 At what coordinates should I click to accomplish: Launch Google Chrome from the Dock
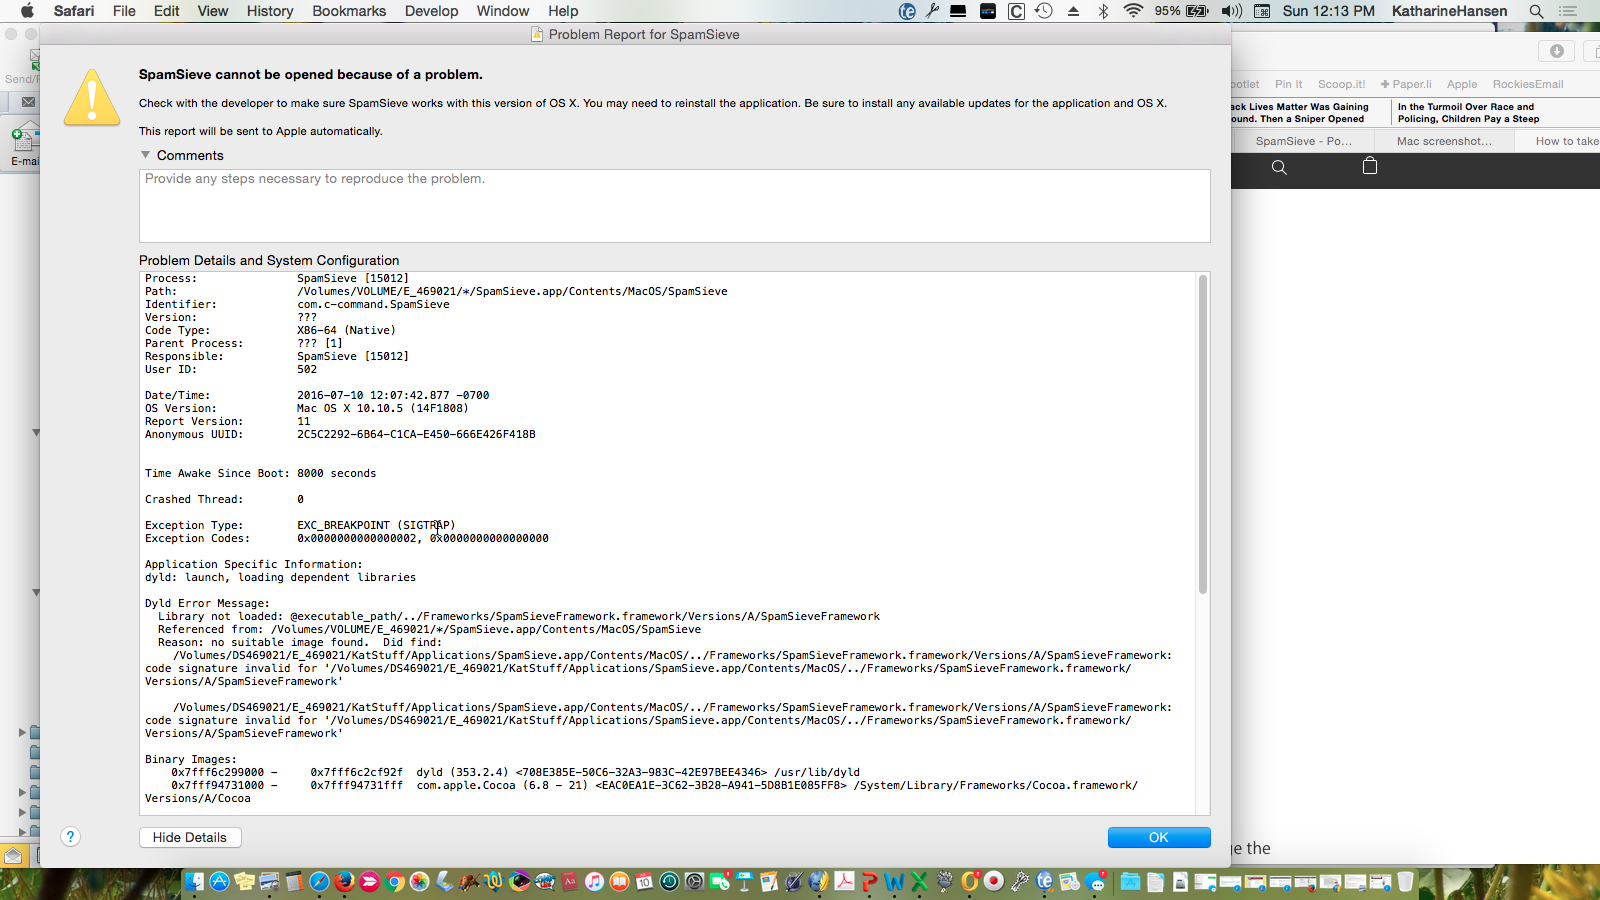pos(394,881)
